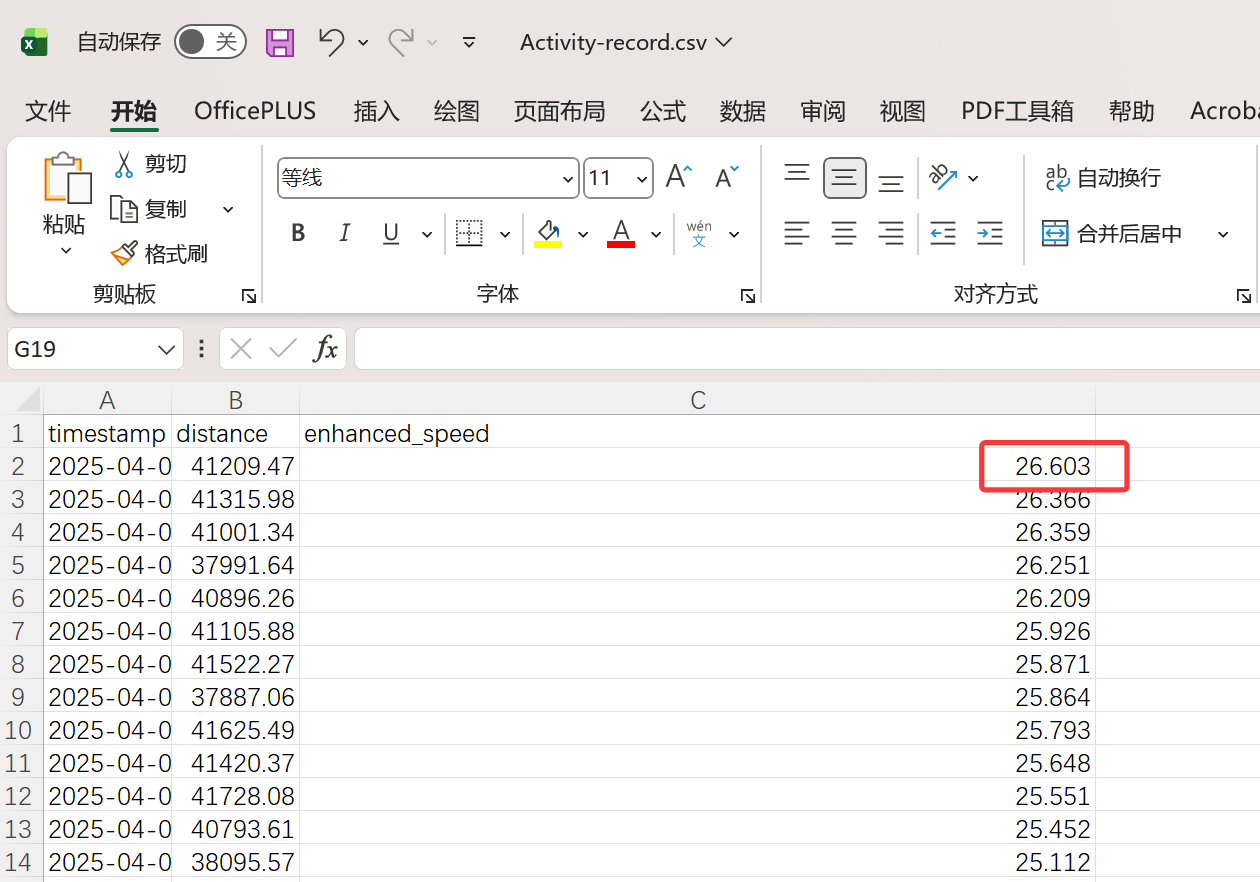Click the 自动换行 button

coord(1102,178)
